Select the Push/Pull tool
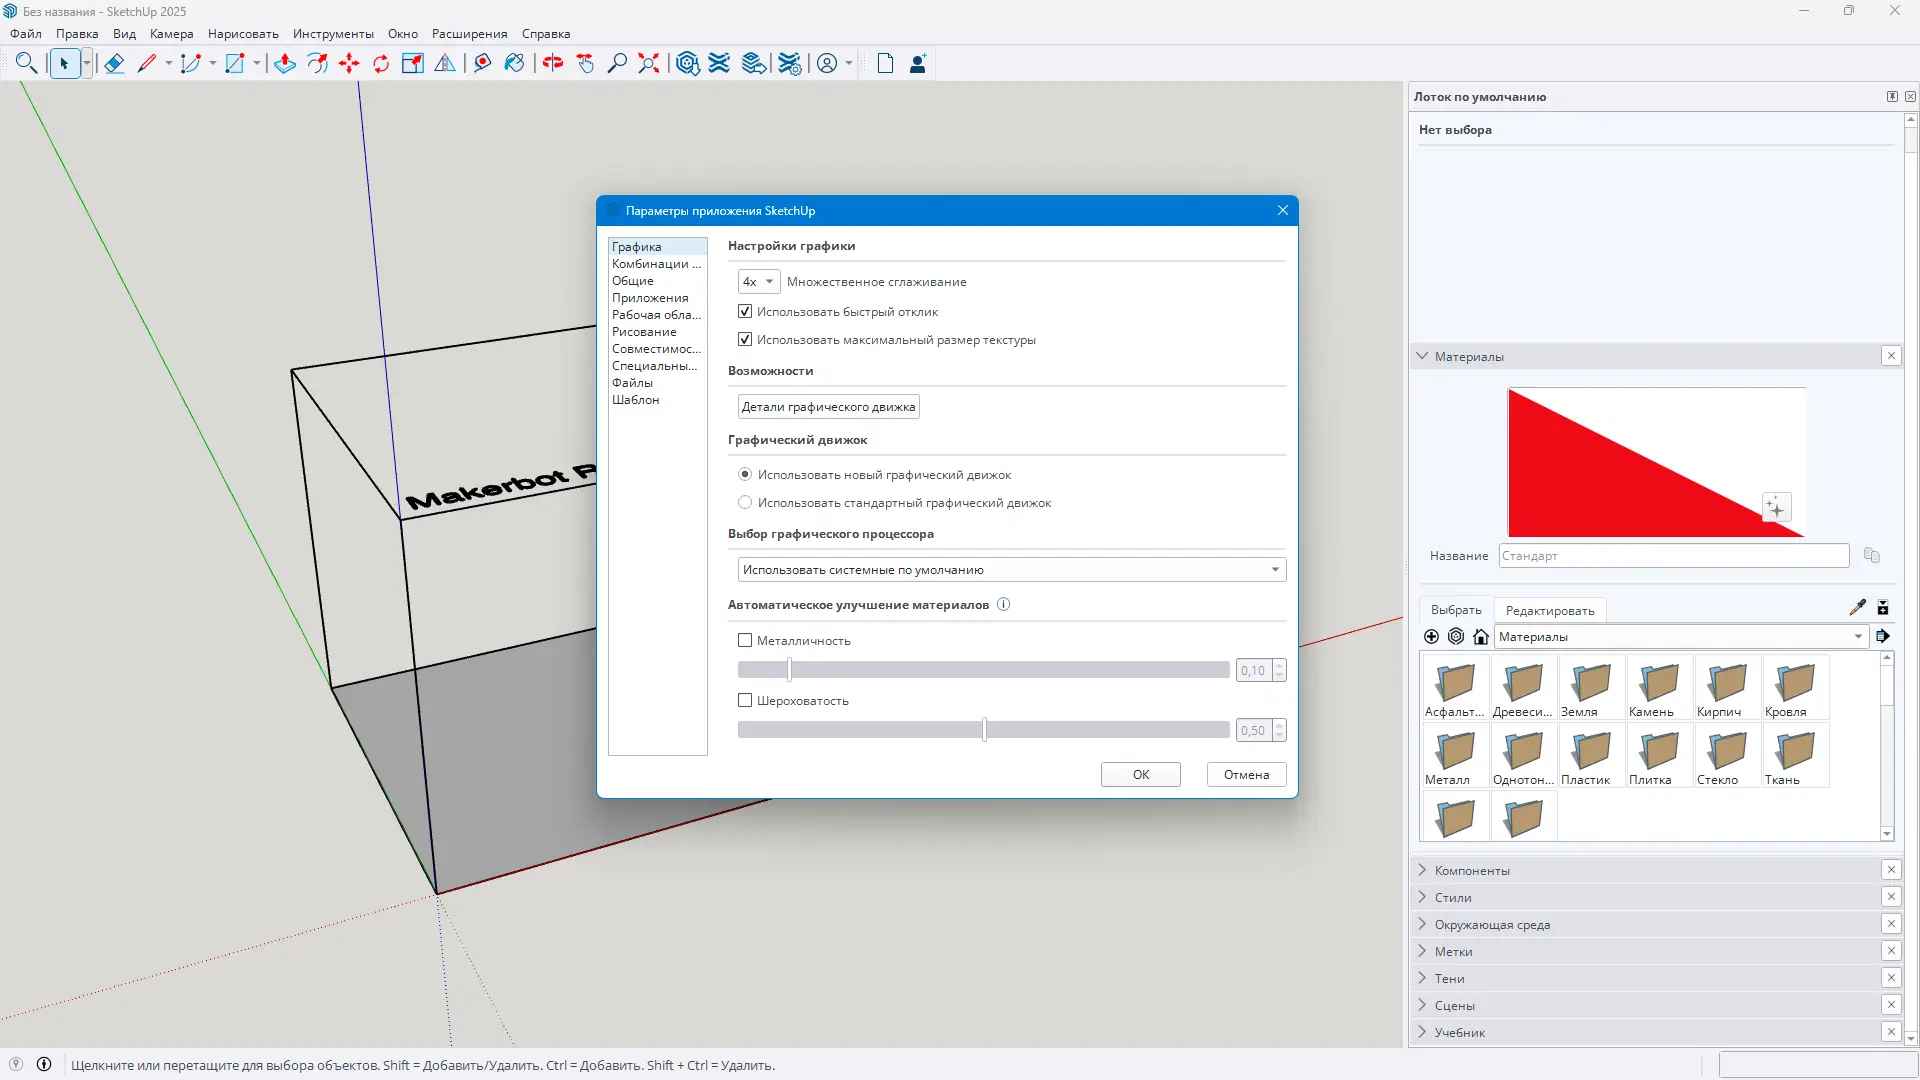Image resolution: width=1920 pixels, height=1080 pixels. [285, 64]
